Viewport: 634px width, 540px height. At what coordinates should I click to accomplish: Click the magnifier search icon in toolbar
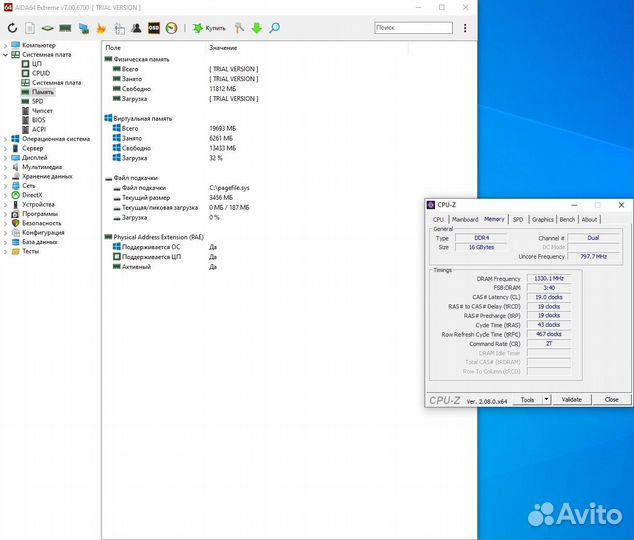click(x=275, y=28)
